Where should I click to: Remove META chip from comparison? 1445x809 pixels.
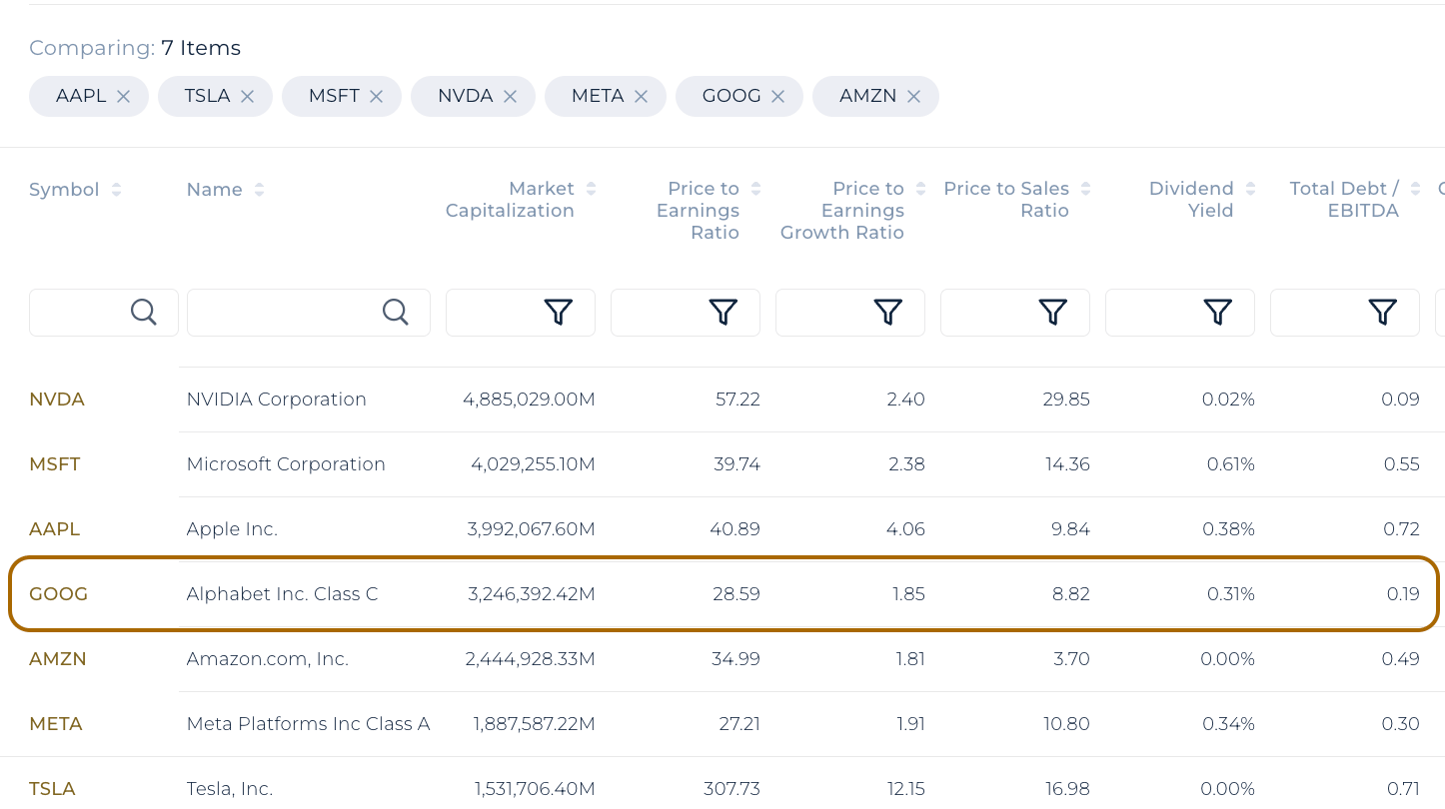[x=641, y=97]
